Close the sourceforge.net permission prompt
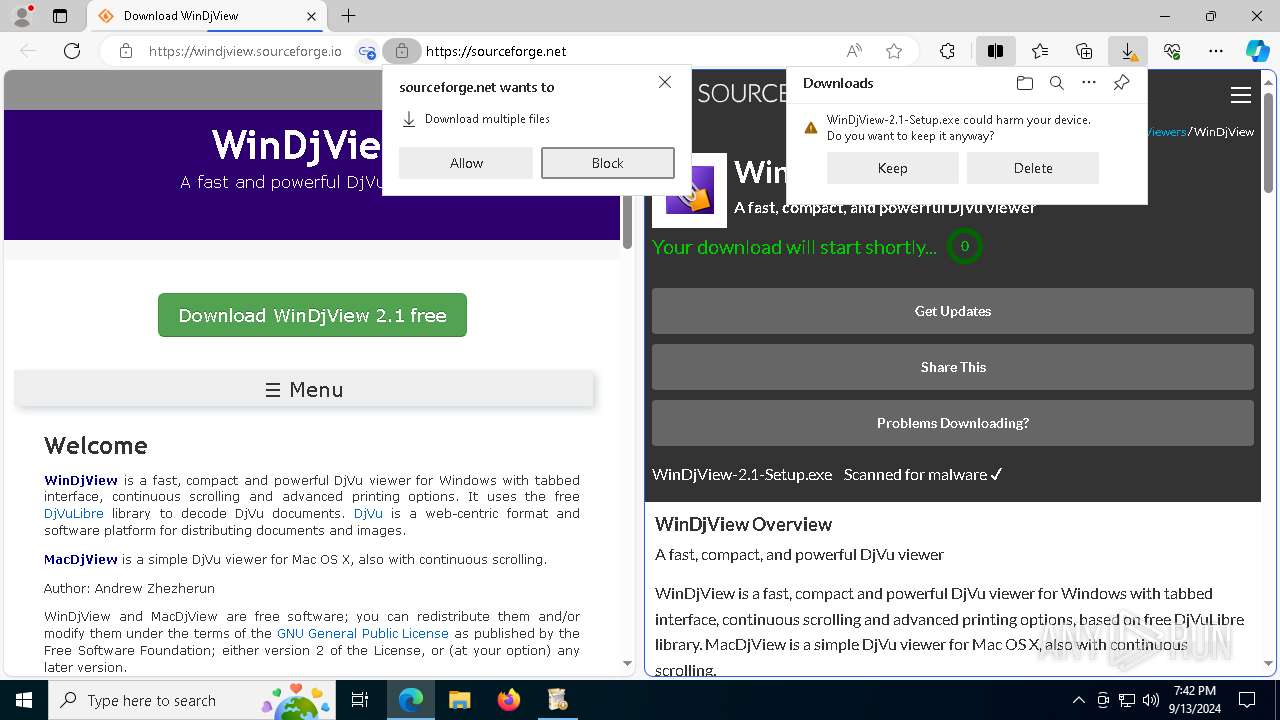The width and height of the screenshot is (1280, 720). tap(665, 82)
